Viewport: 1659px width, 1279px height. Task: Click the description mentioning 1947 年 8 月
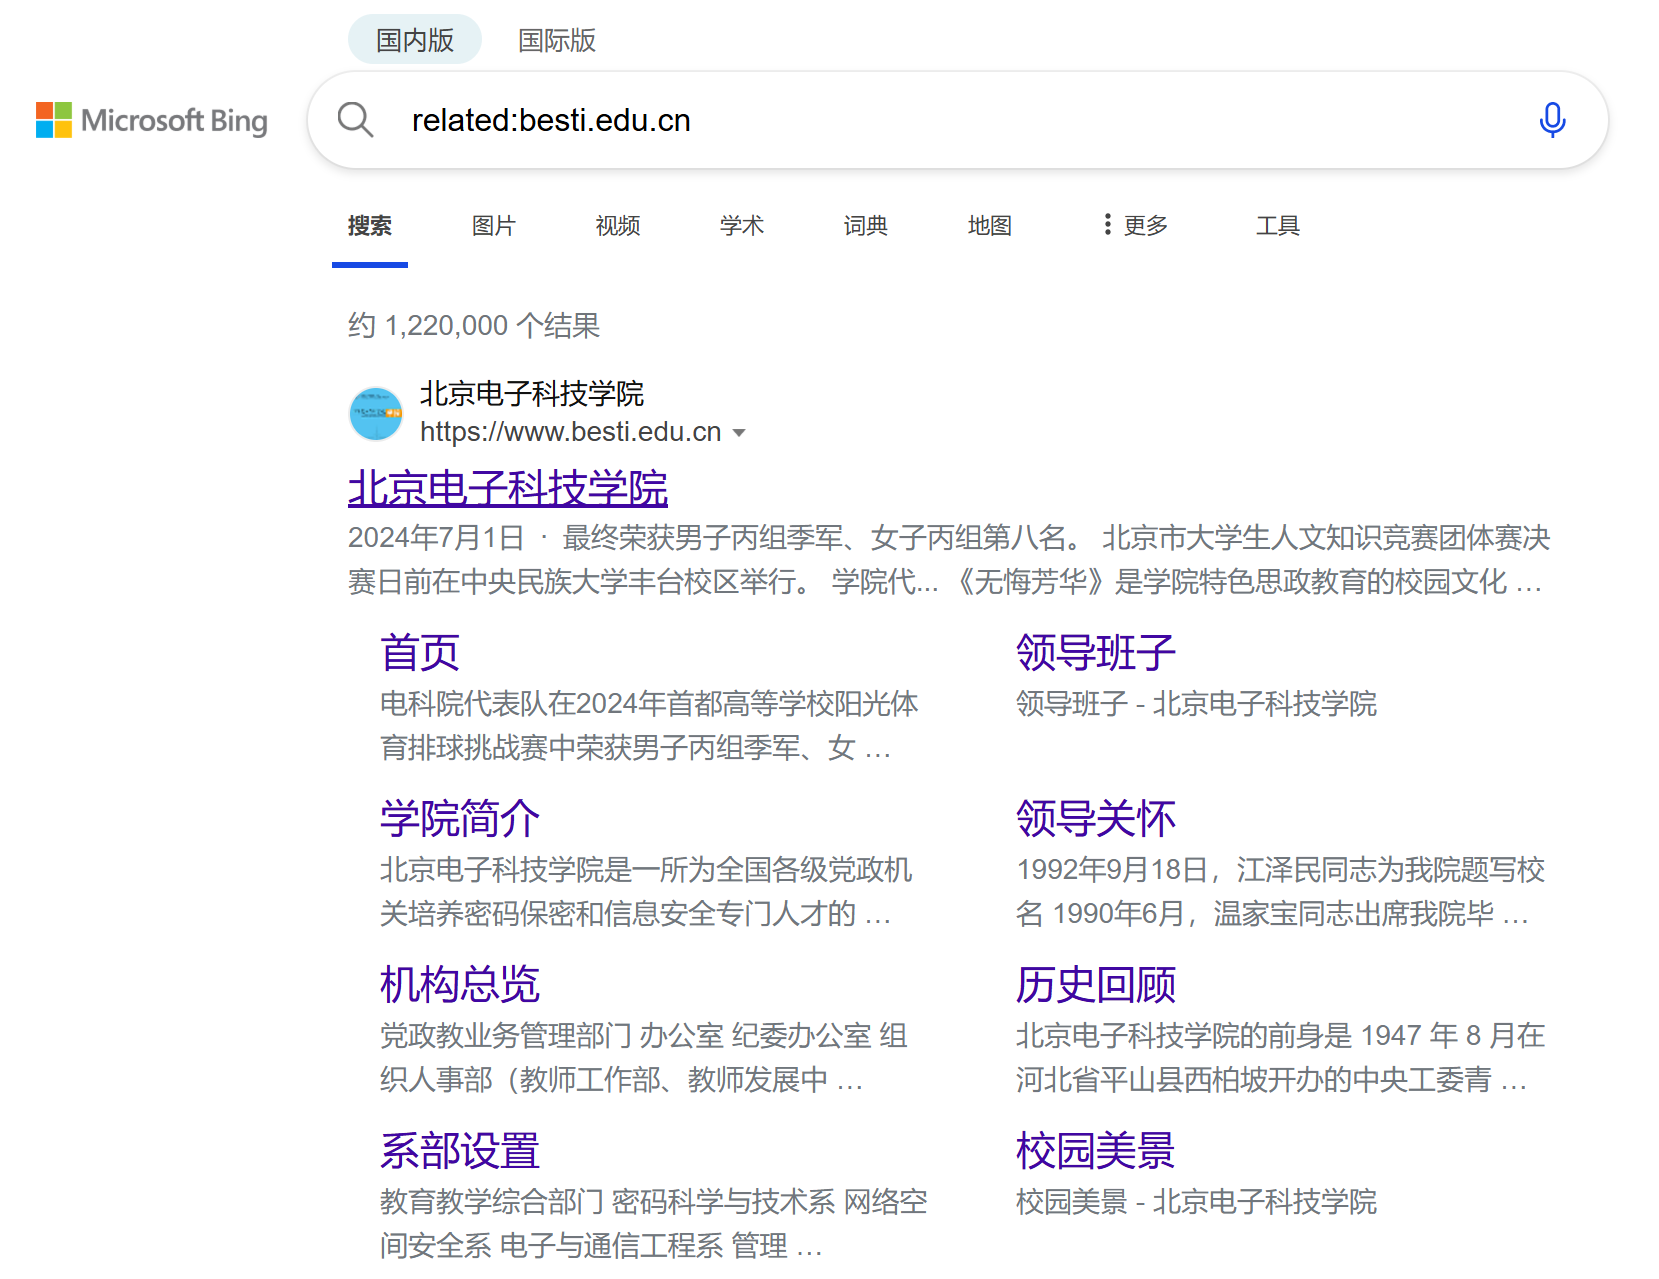pos(1281,1058)
